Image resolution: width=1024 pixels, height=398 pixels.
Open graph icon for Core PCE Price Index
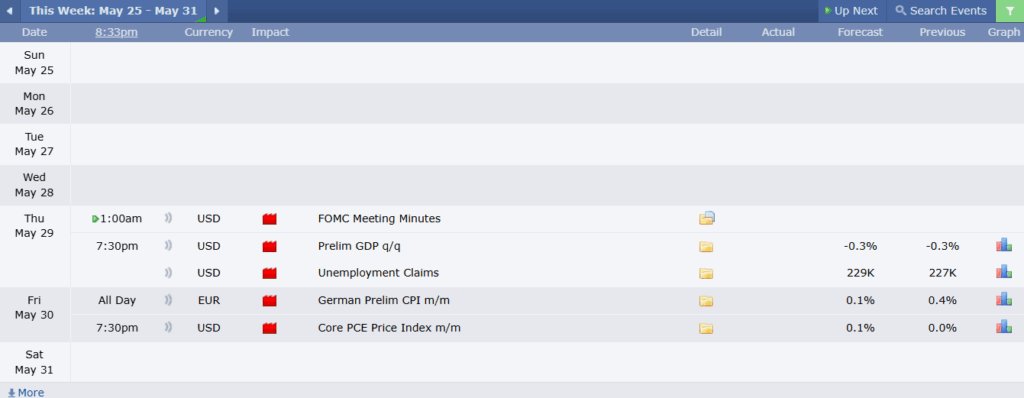point(1004,327)
